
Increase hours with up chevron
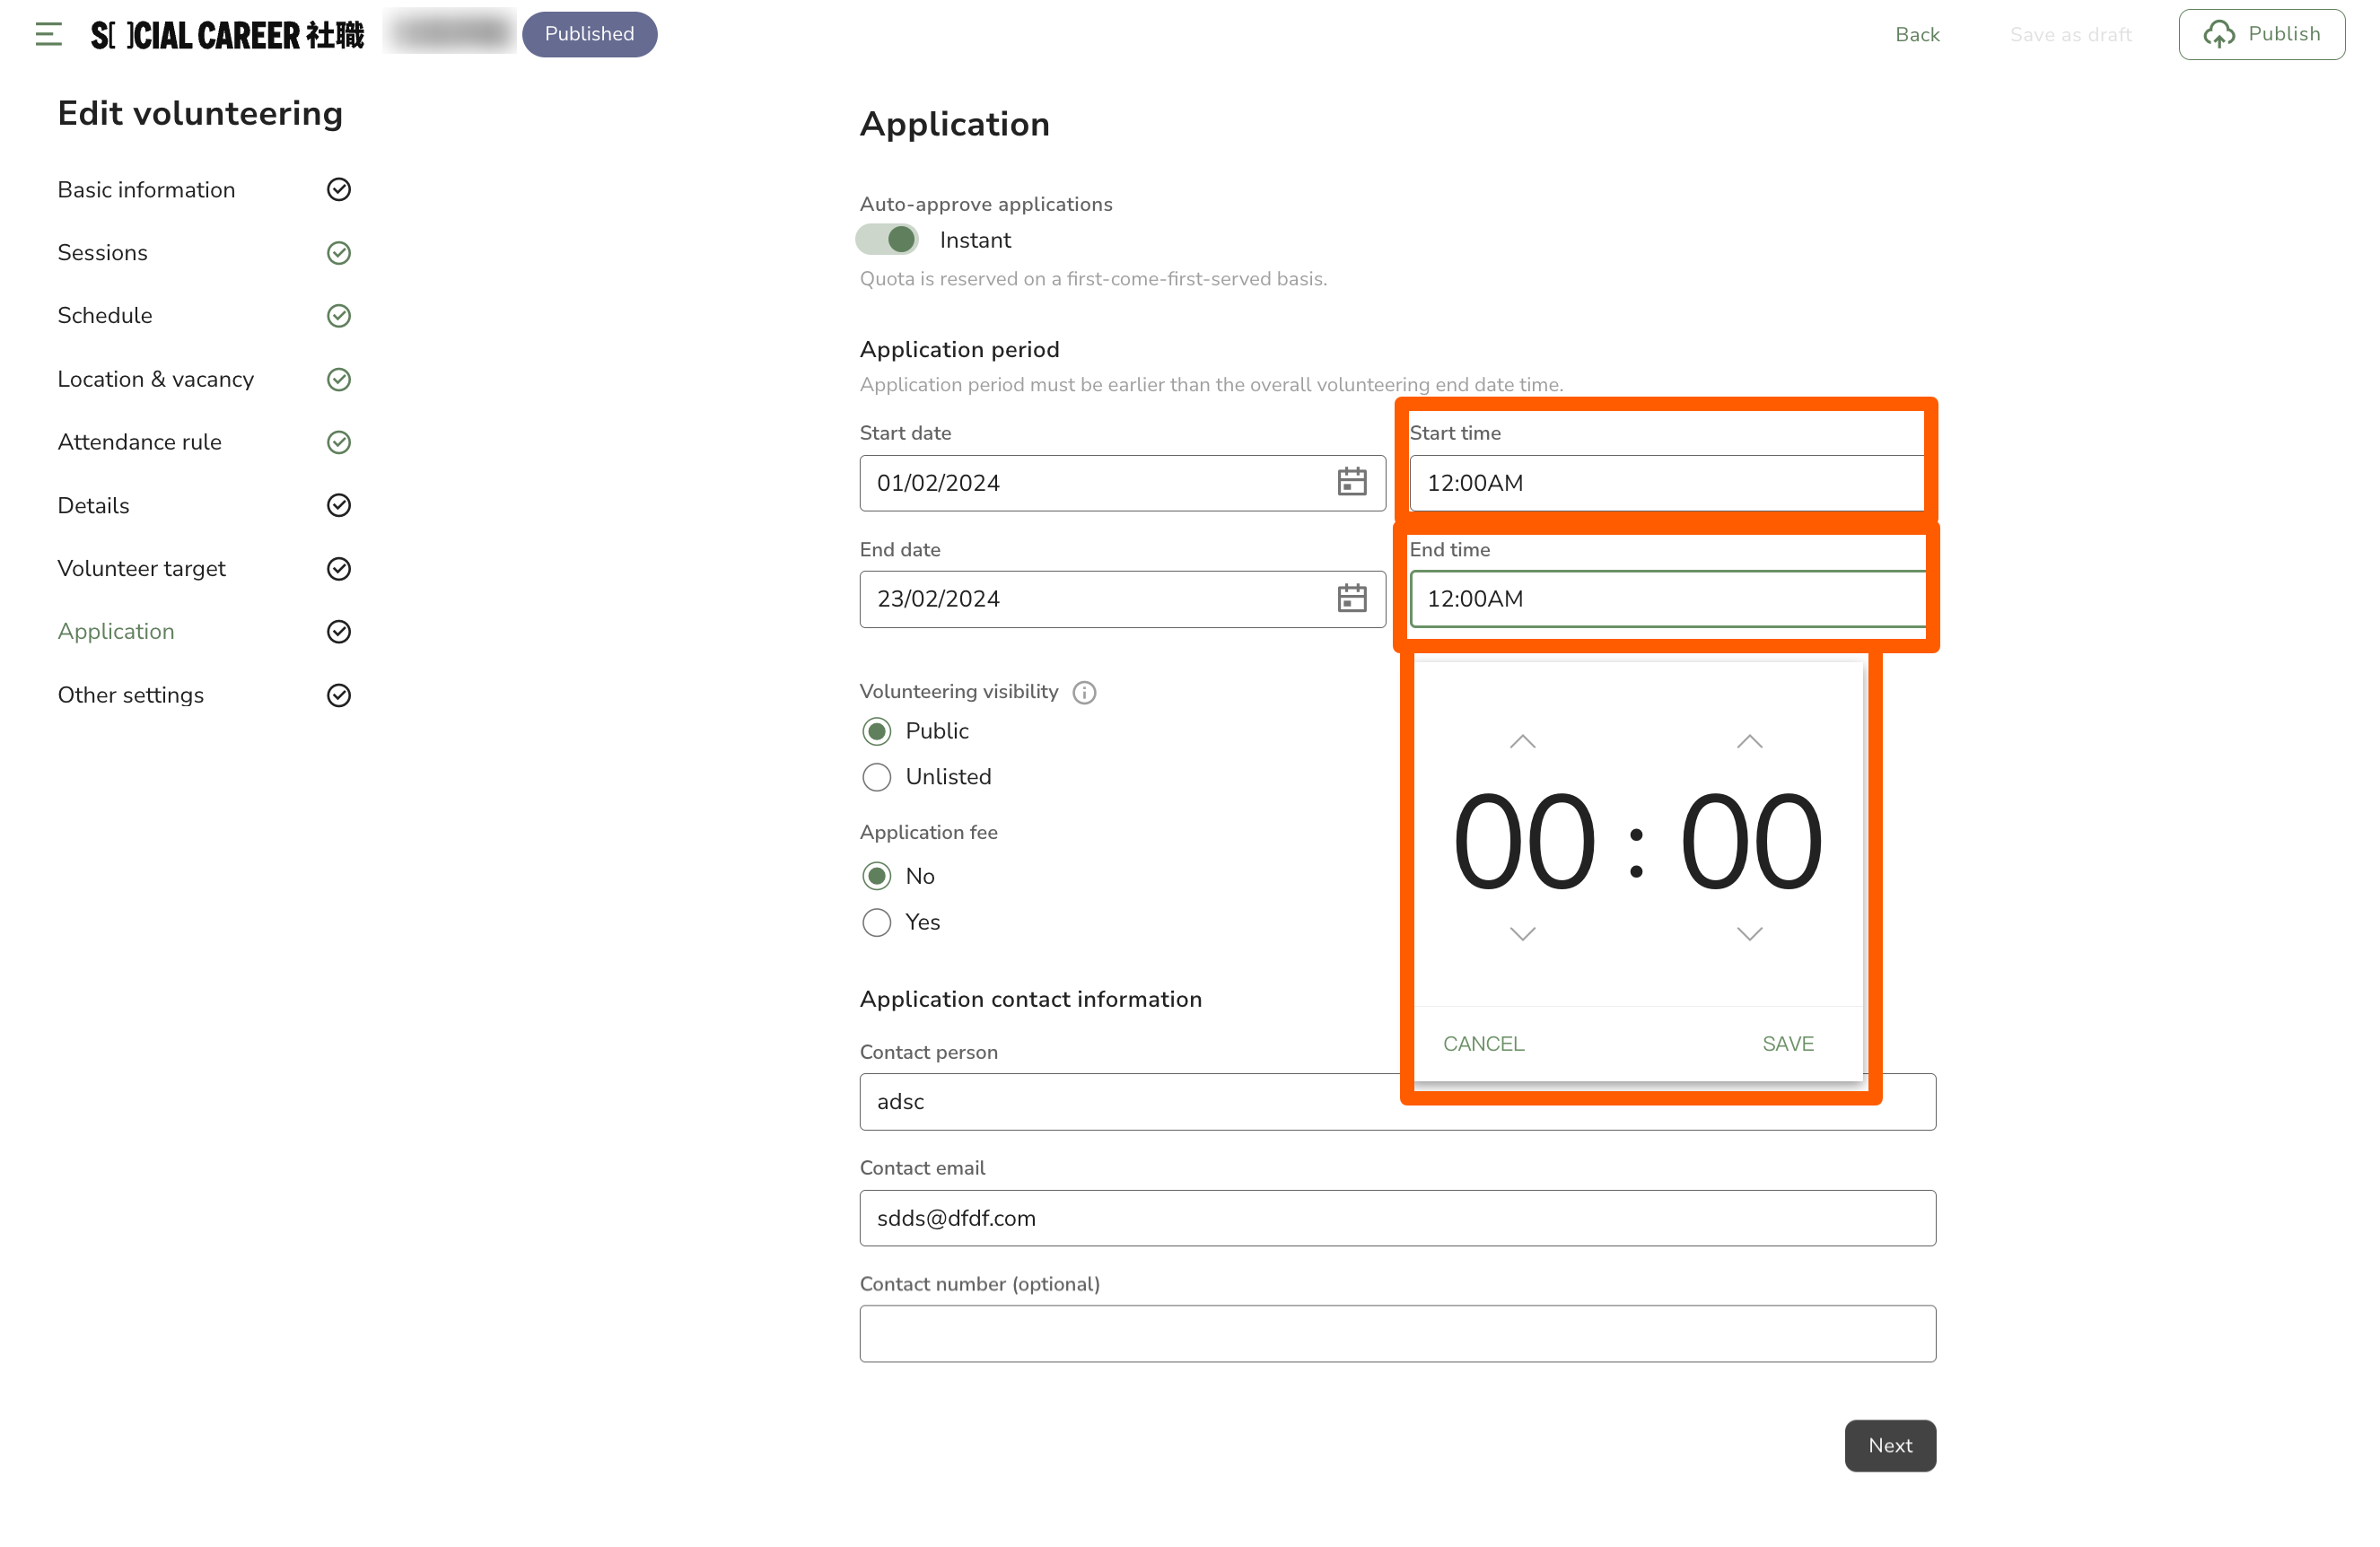1522,742
